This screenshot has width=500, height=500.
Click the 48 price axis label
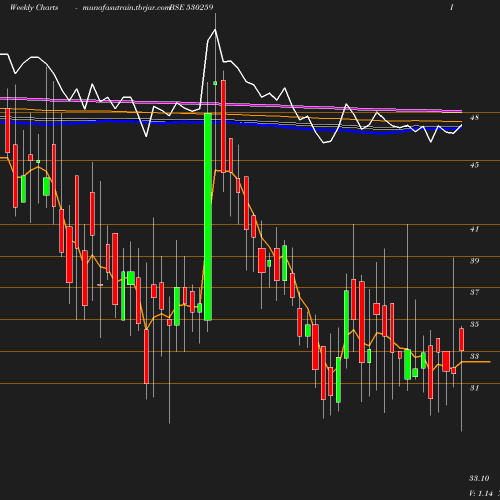click(x=474, y=117)
